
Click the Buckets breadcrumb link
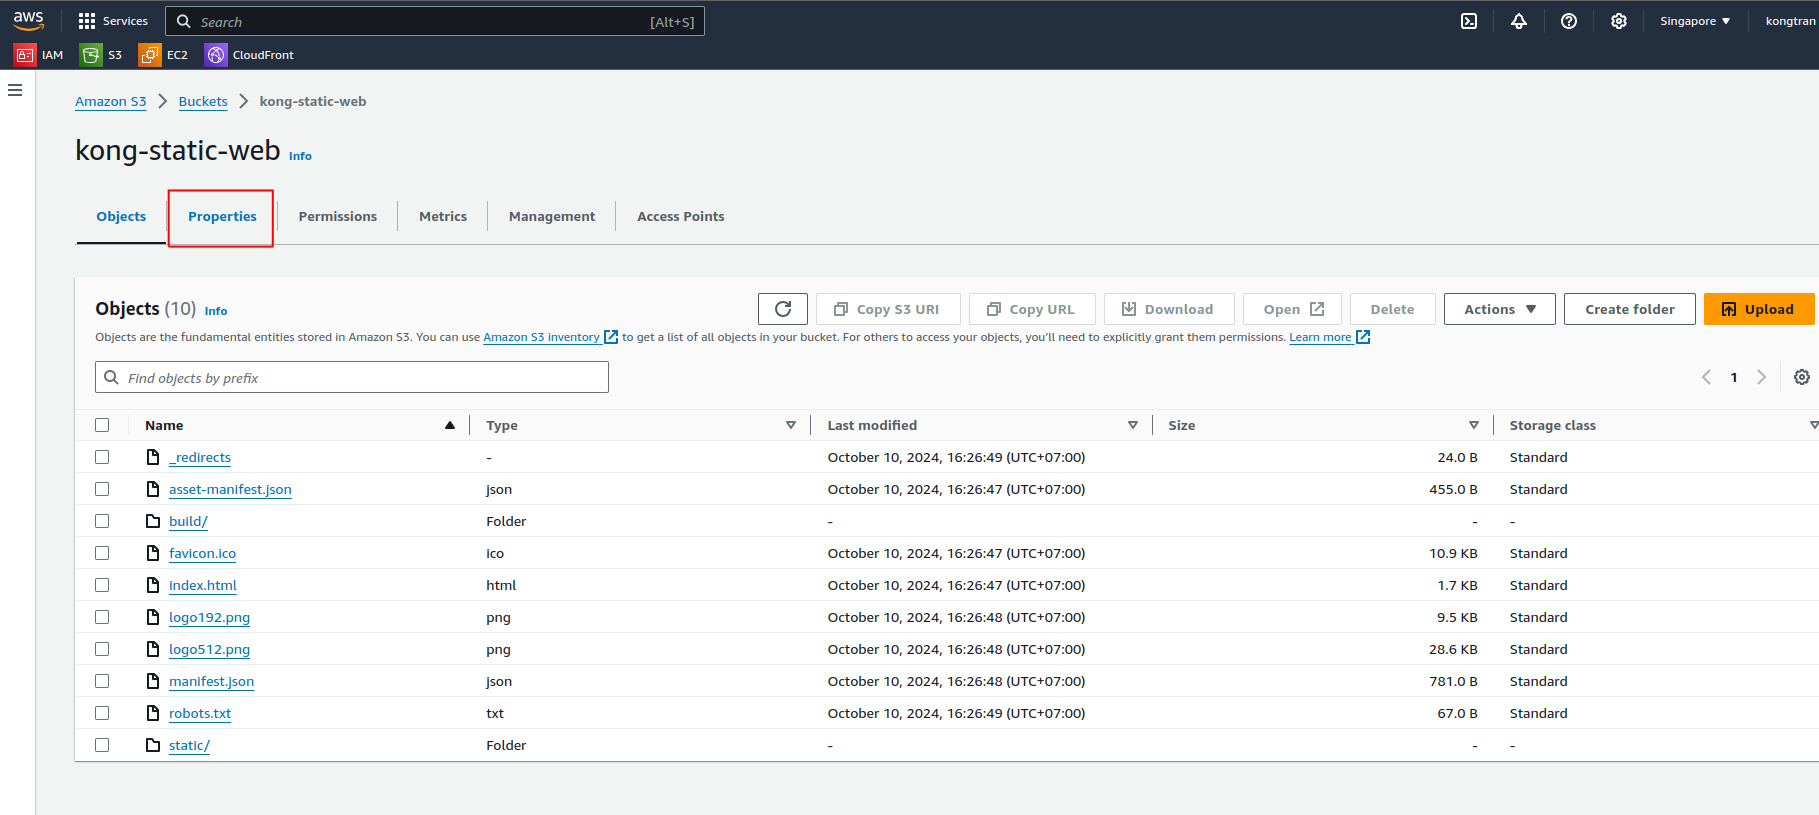click(203, 101)
